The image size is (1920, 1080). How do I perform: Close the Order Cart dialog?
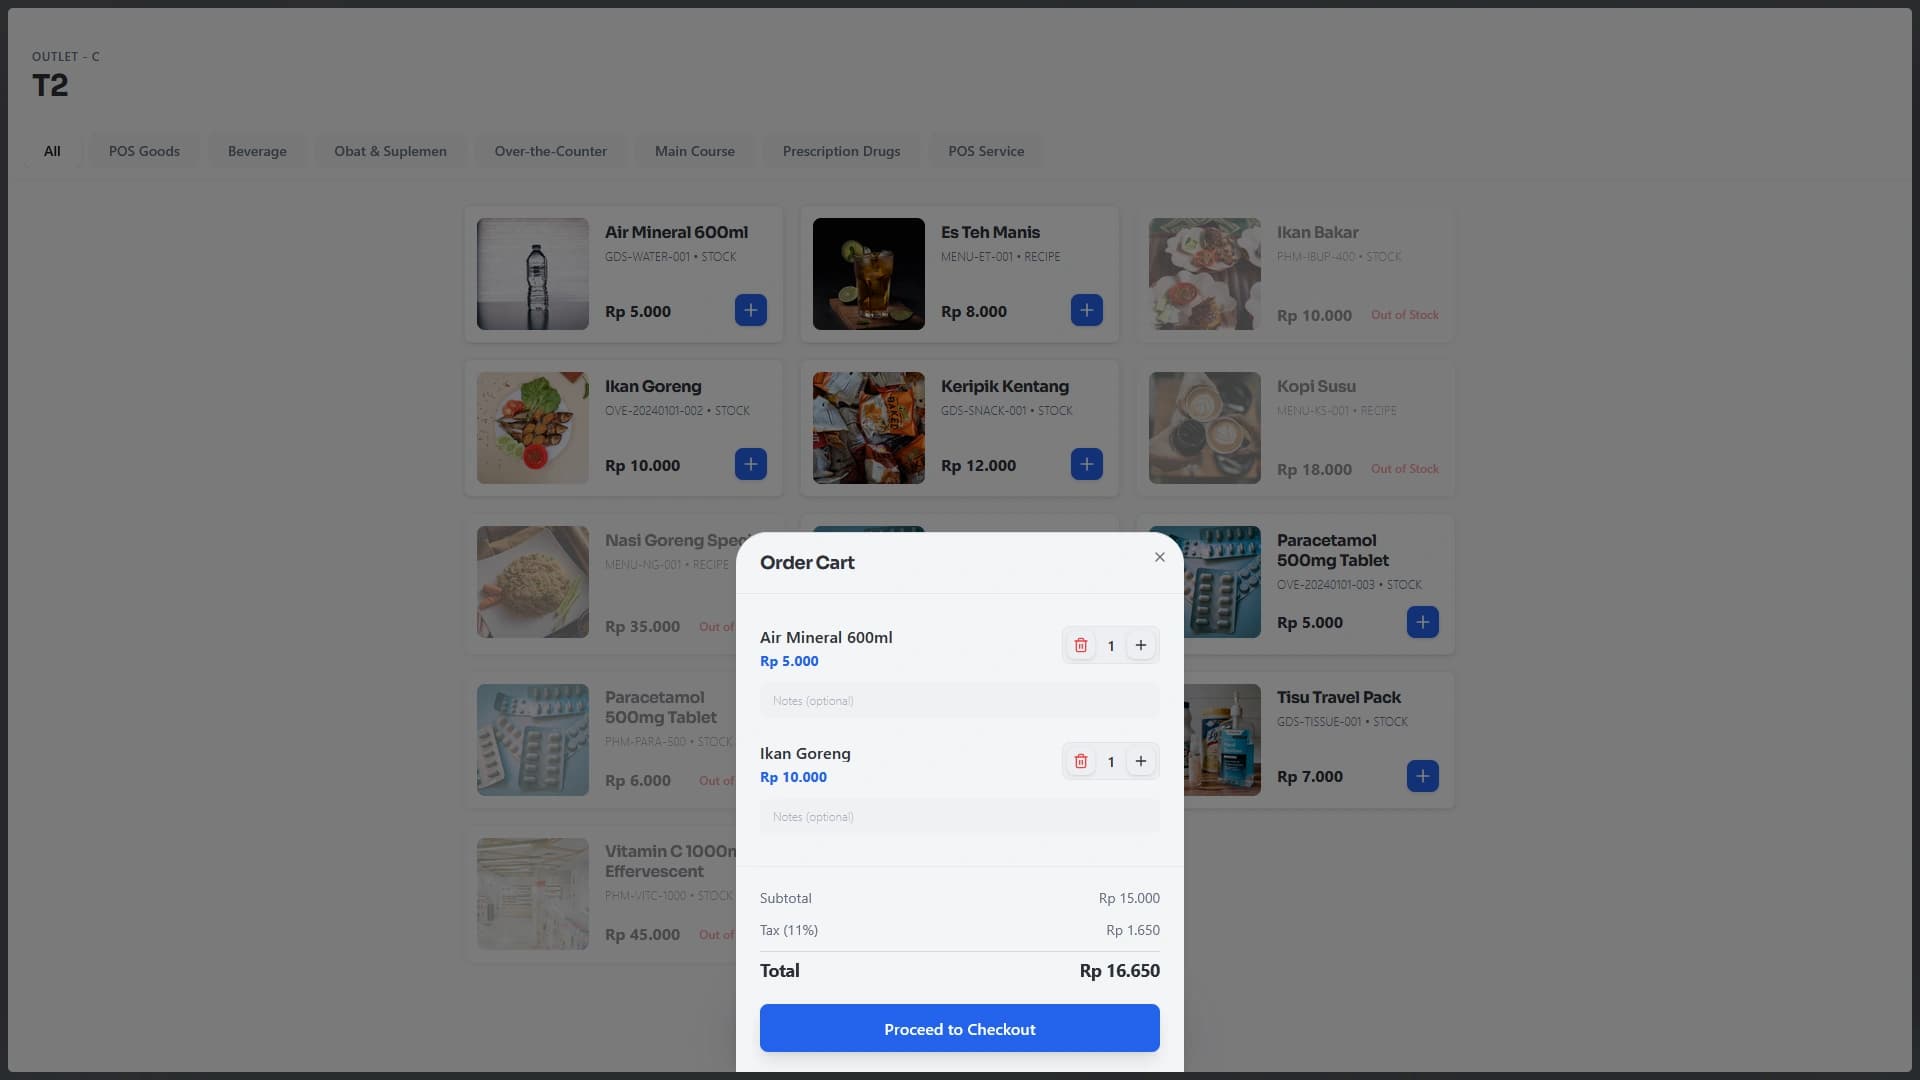pos(1160,557)
